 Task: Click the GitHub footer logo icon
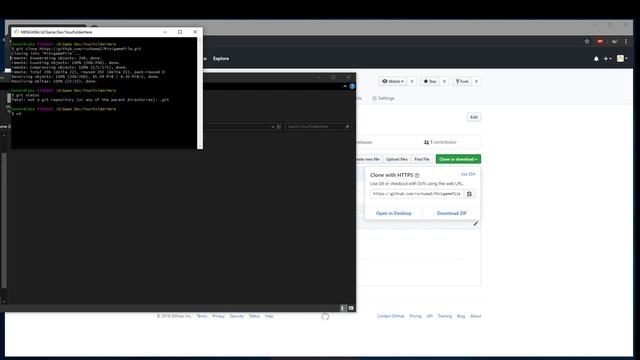[x=325, y=316]
